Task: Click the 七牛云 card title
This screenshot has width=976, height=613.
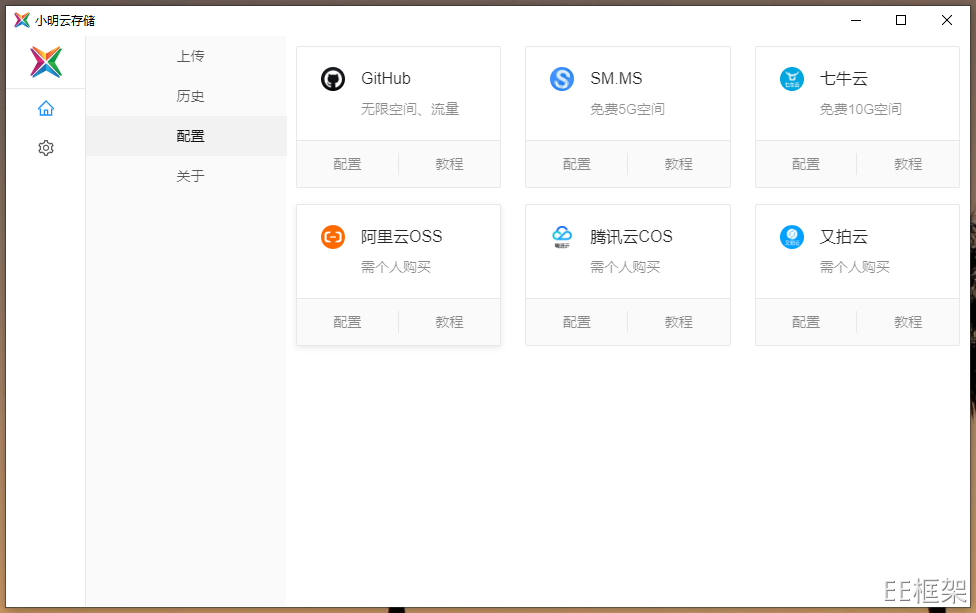Action: [x=843, y=78]
